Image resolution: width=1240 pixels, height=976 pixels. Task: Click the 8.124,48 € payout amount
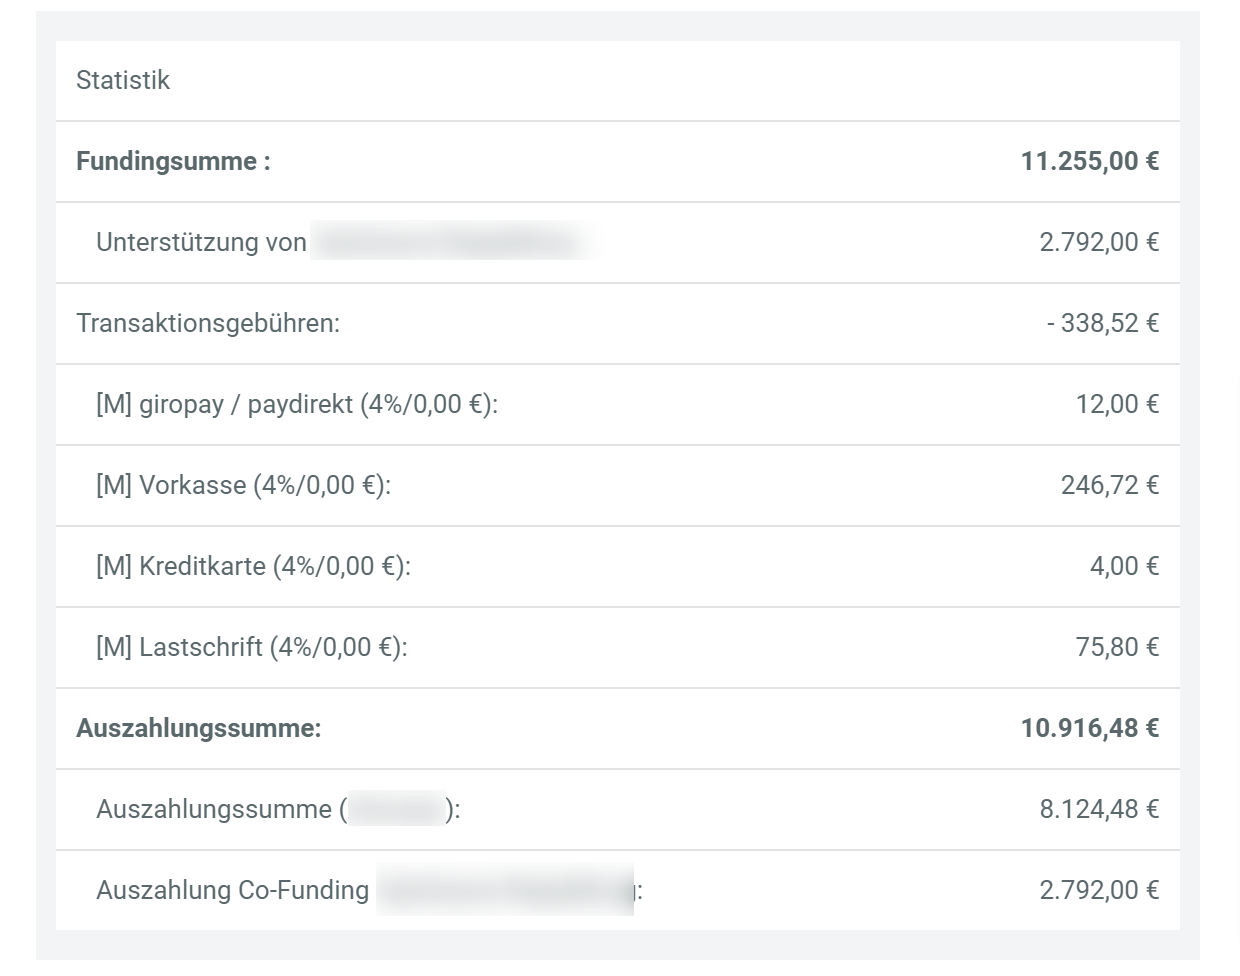tap(1098, 809)
